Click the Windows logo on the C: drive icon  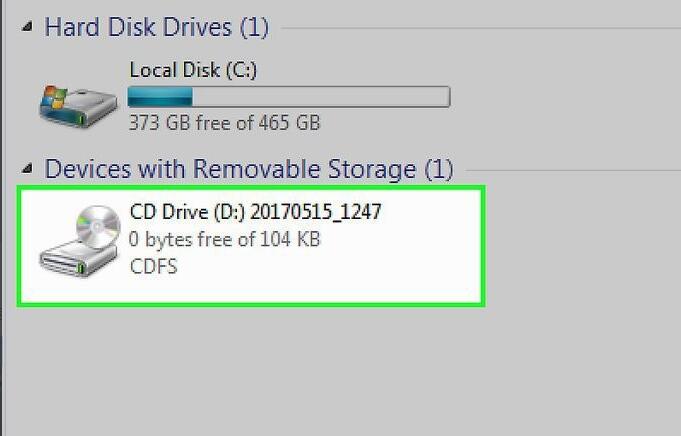pyautogui.click(x=54, y=98)
